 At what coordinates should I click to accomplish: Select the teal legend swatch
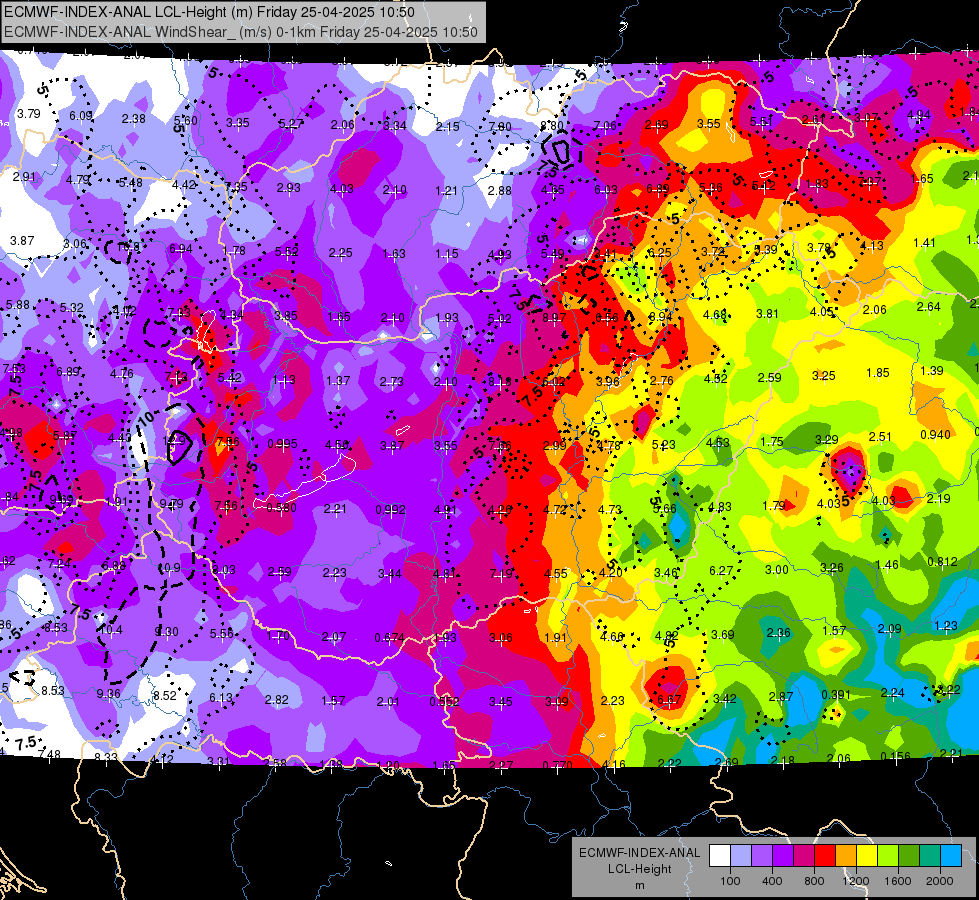tap(930, 856)
